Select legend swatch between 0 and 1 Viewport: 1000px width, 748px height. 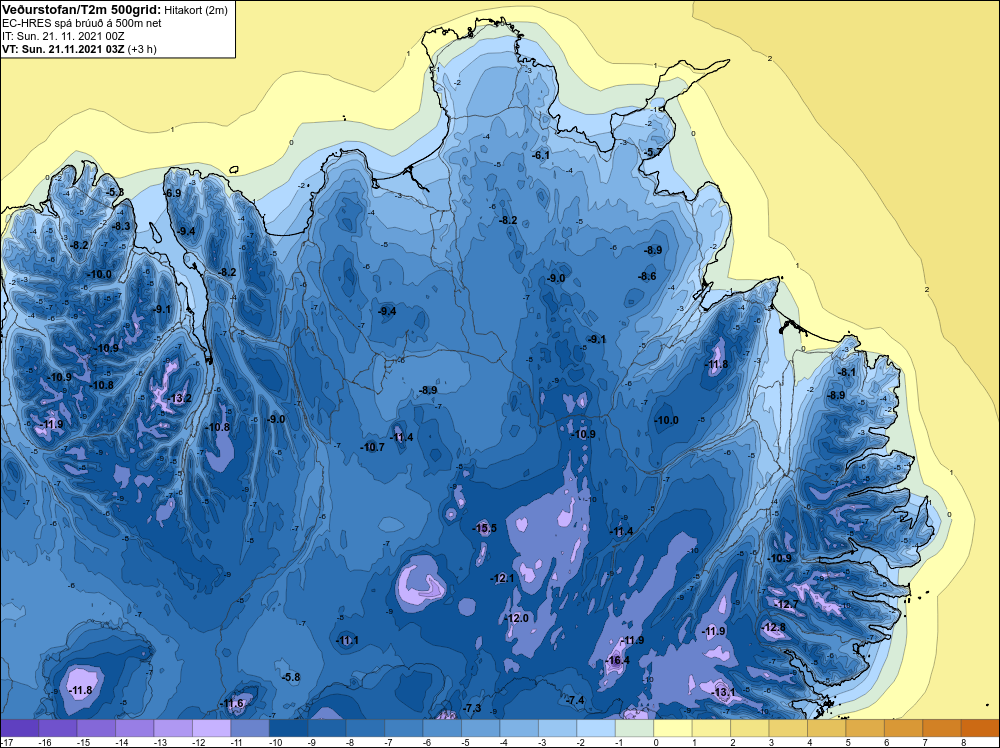pyautogui.click(x=673, y=728)
